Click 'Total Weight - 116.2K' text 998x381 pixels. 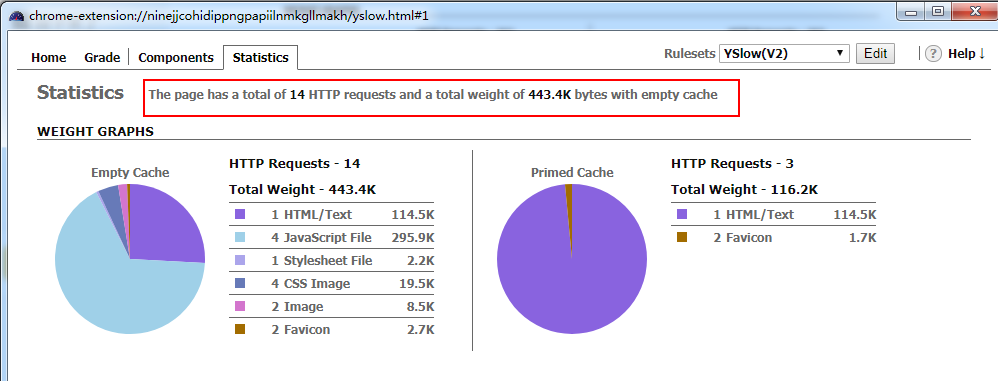[745, 190]
